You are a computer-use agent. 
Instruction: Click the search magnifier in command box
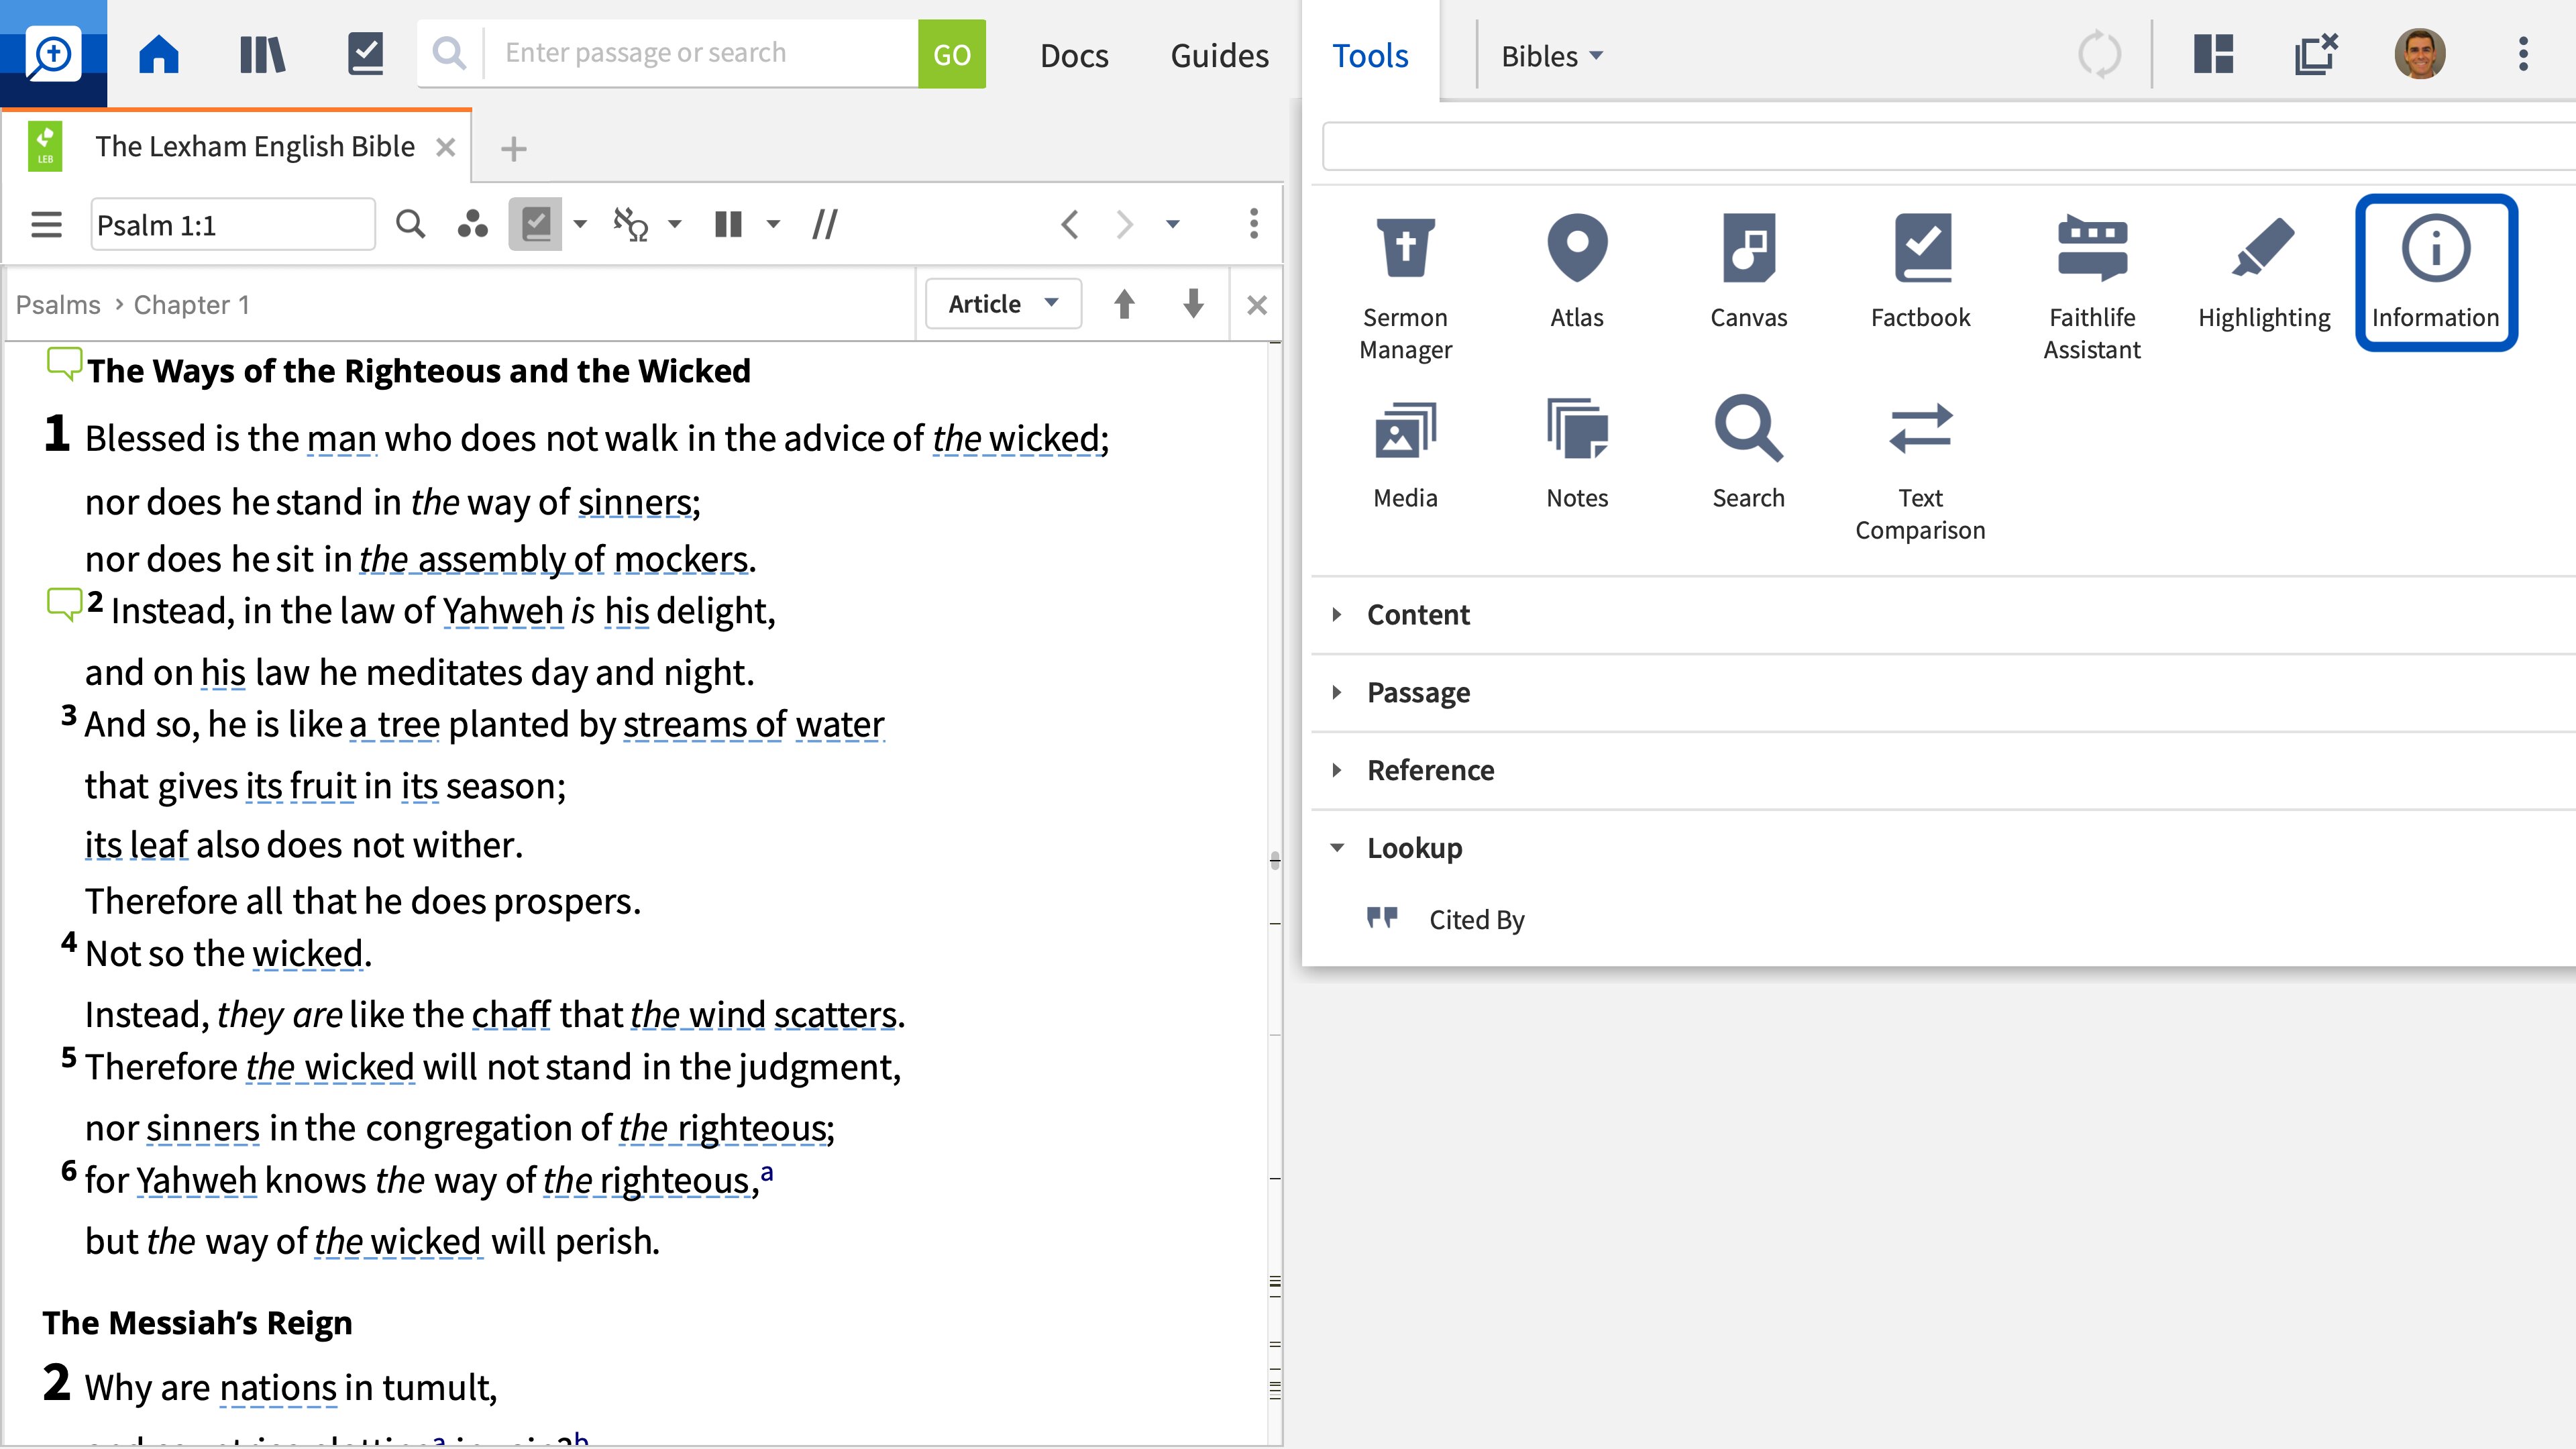[450, 54]
